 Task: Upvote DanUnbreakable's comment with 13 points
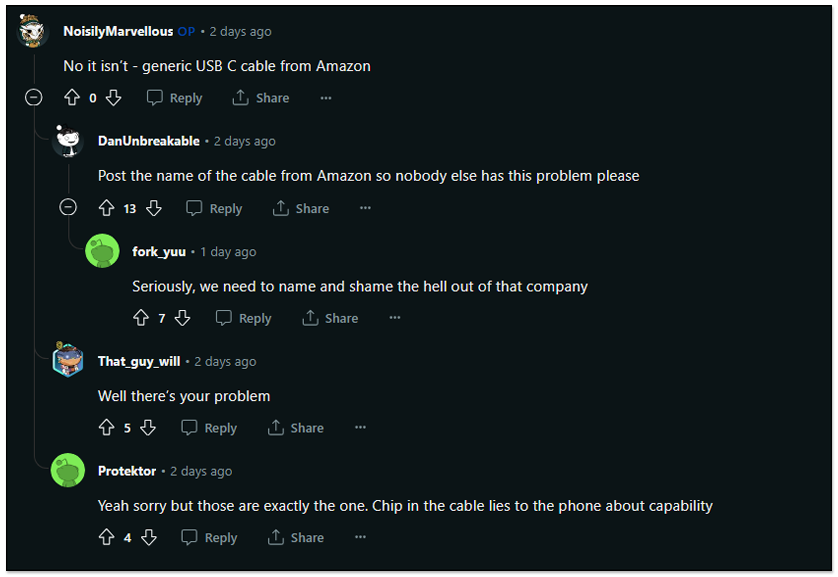tap(106, 208)
